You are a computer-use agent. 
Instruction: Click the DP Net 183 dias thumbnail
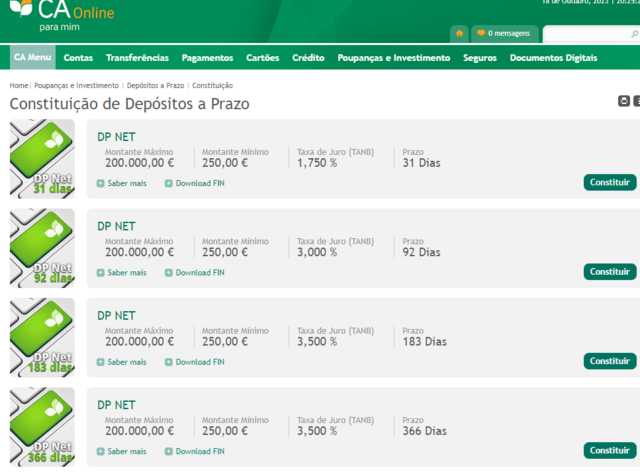[x=42, y=338]
